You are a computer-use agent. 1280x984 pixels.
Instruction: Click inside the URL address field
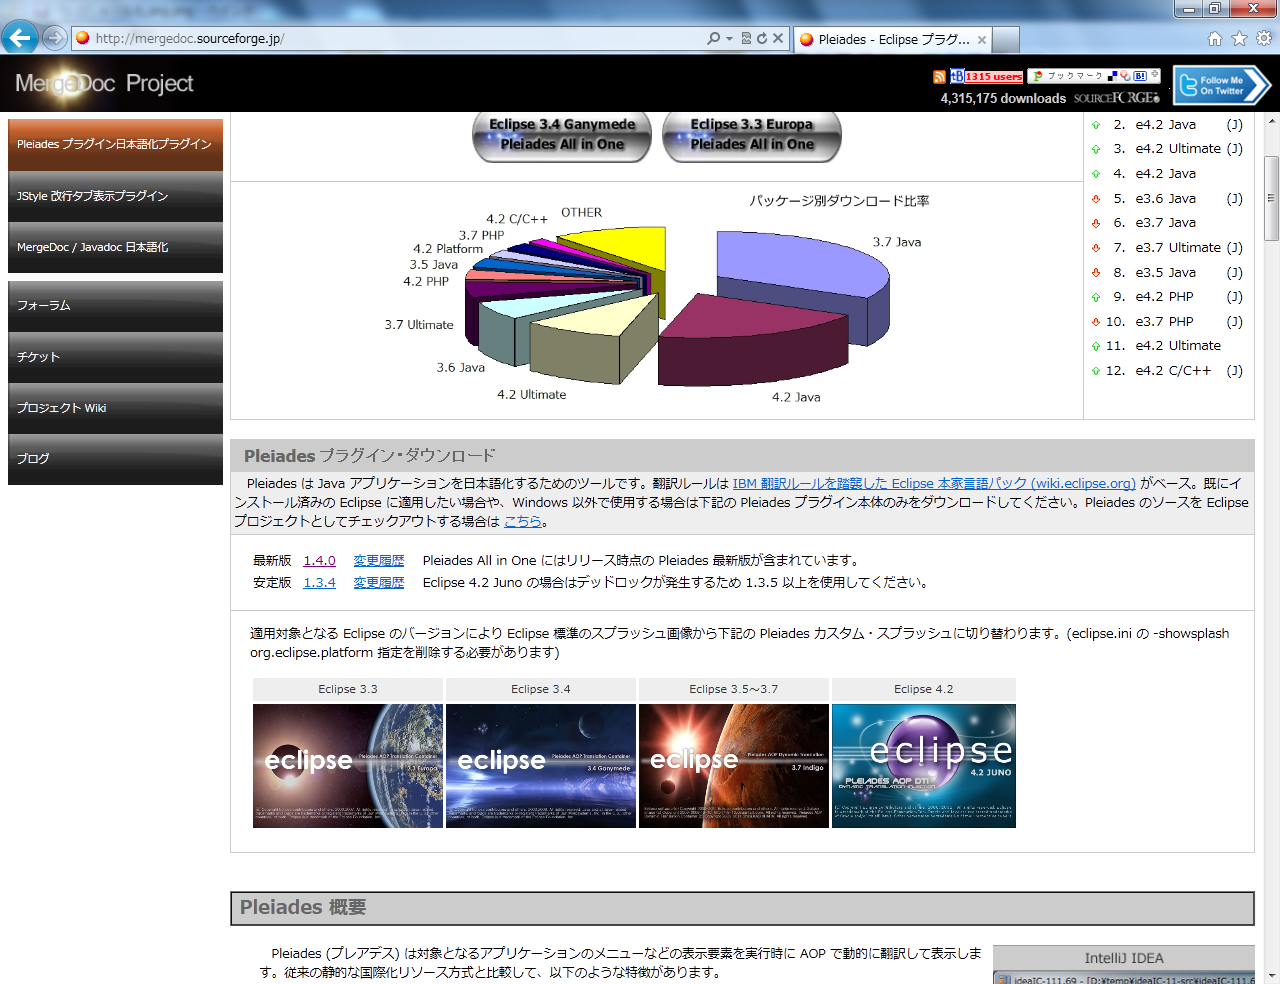coord(390,38)
